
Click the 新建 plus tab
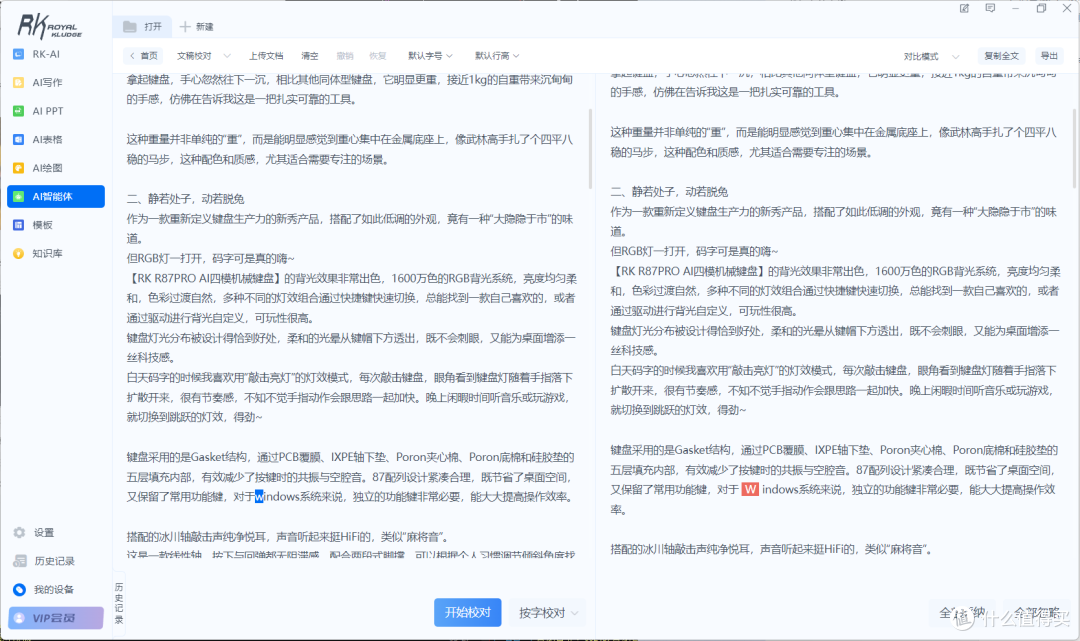pyautogui.click(x=197, y=27)
